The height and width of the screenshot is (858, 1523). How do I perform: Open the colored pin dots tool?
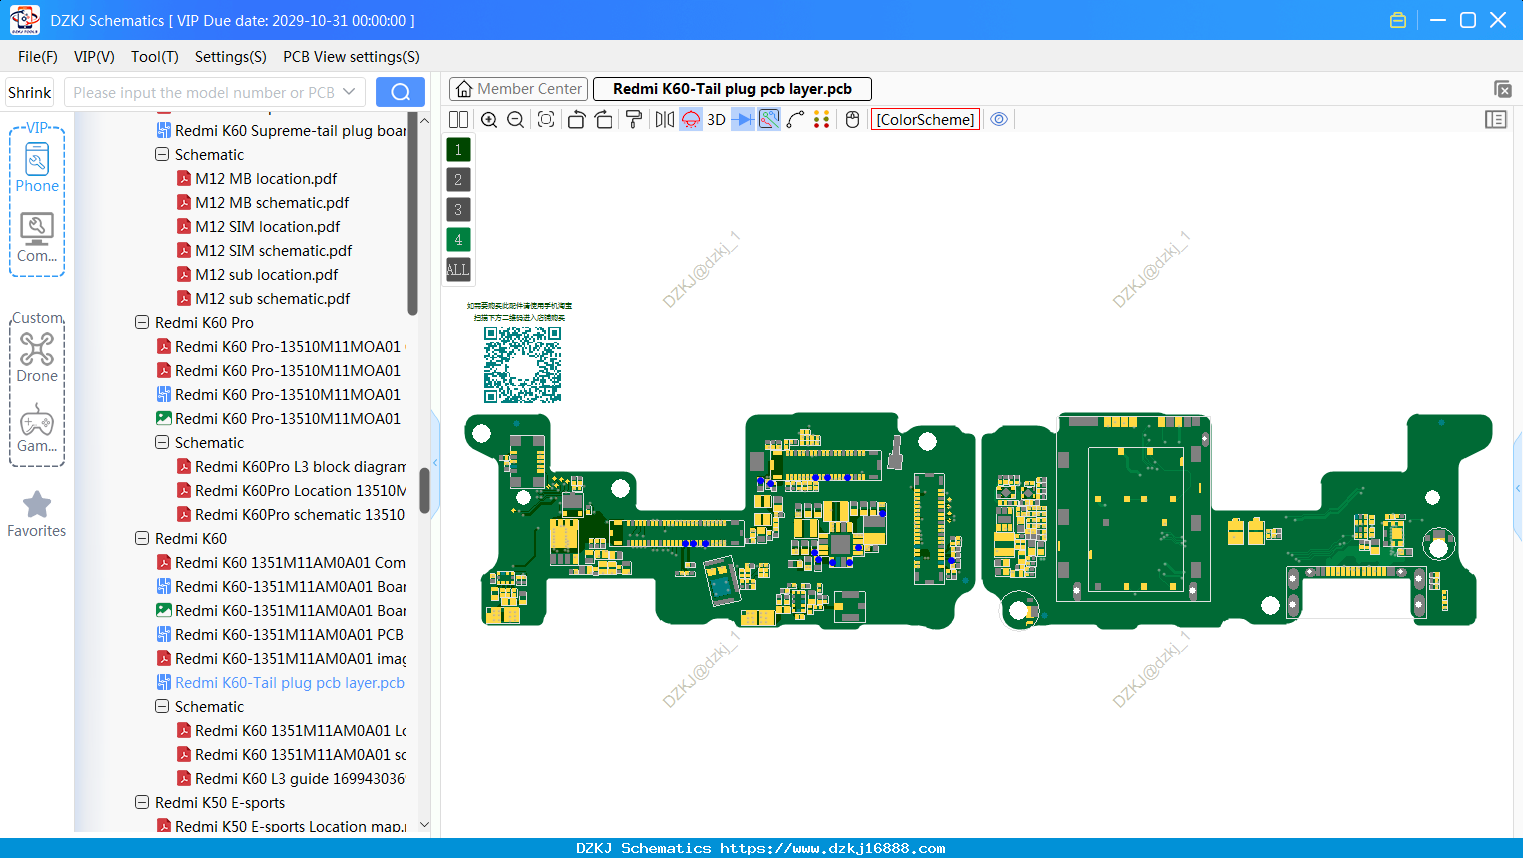822,120
